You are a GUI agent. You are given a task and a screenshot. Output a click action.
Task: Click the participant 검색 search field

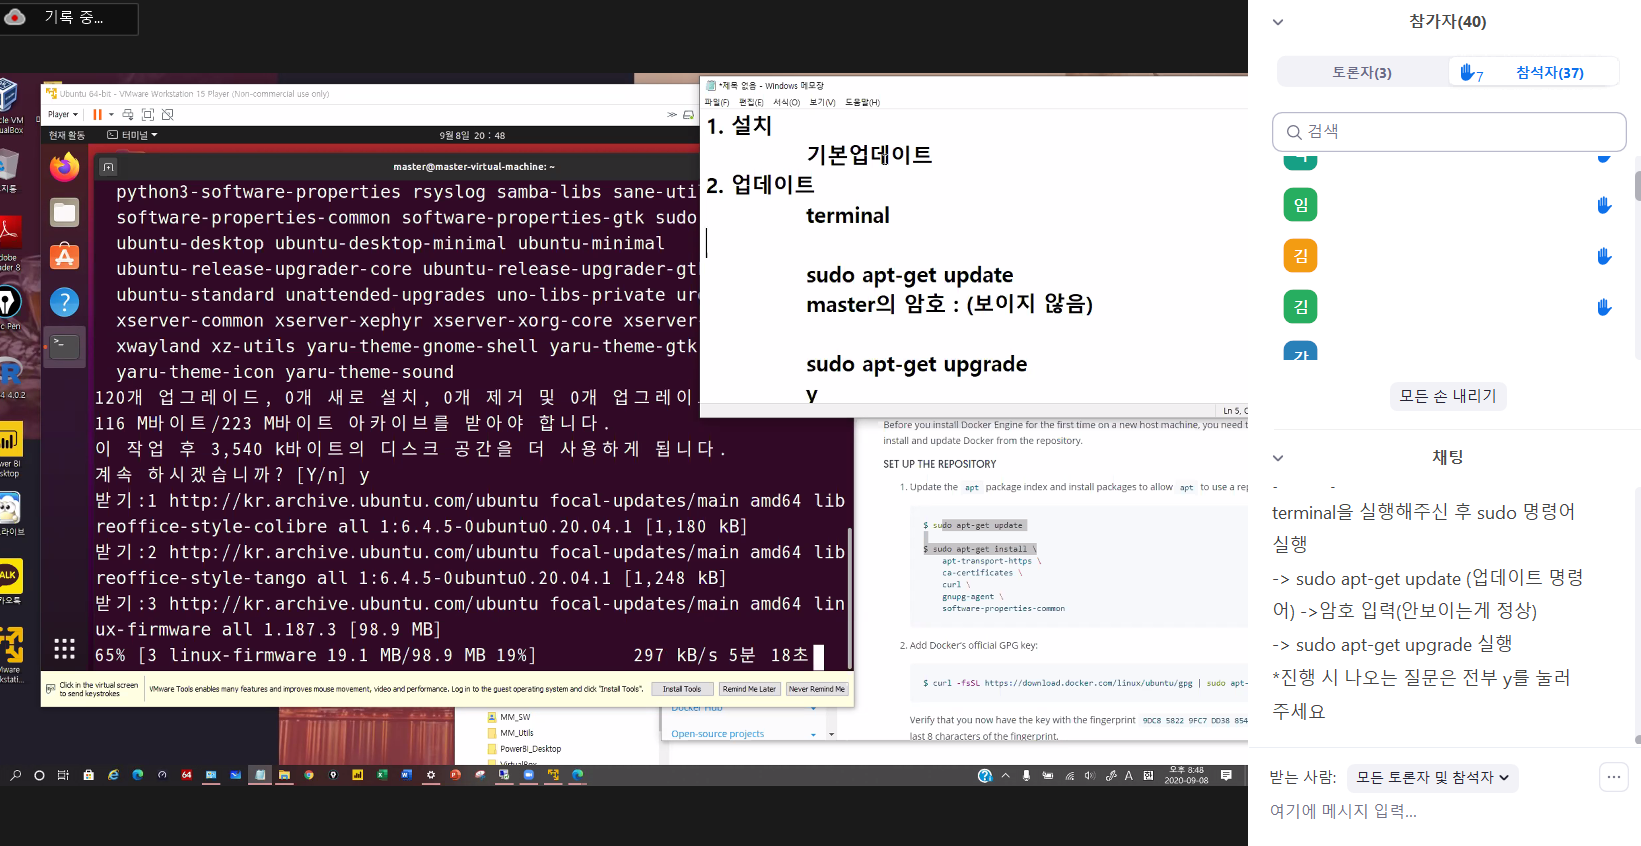tap(1449, 132)
